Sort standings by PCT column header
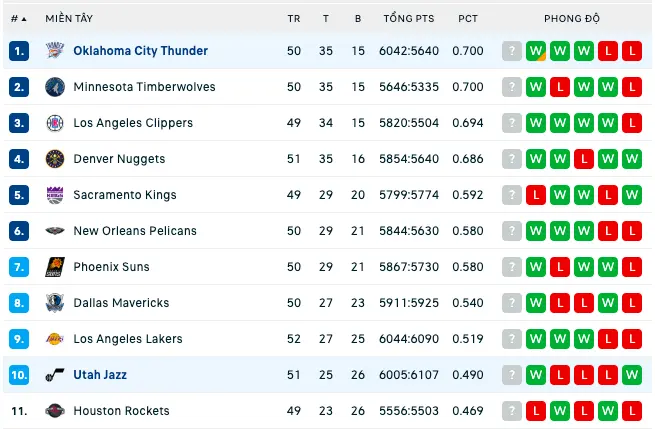 click(x=467, y=19)
